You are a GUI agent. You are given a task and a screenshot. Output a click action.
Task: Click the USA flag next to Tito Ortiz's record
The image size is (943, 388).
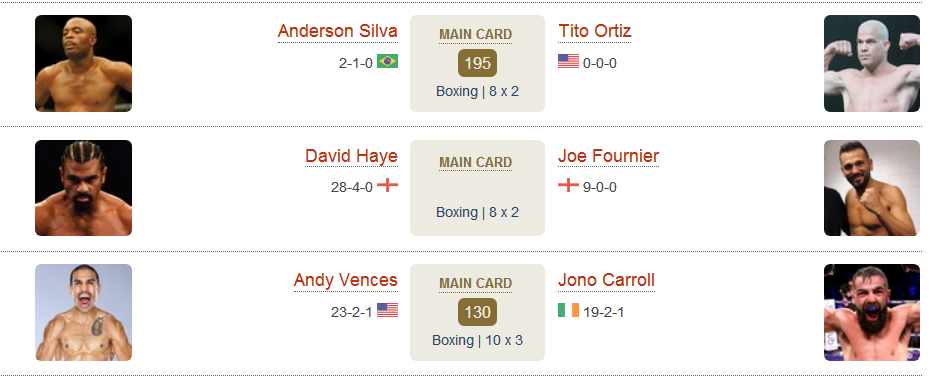click(568, 61)
